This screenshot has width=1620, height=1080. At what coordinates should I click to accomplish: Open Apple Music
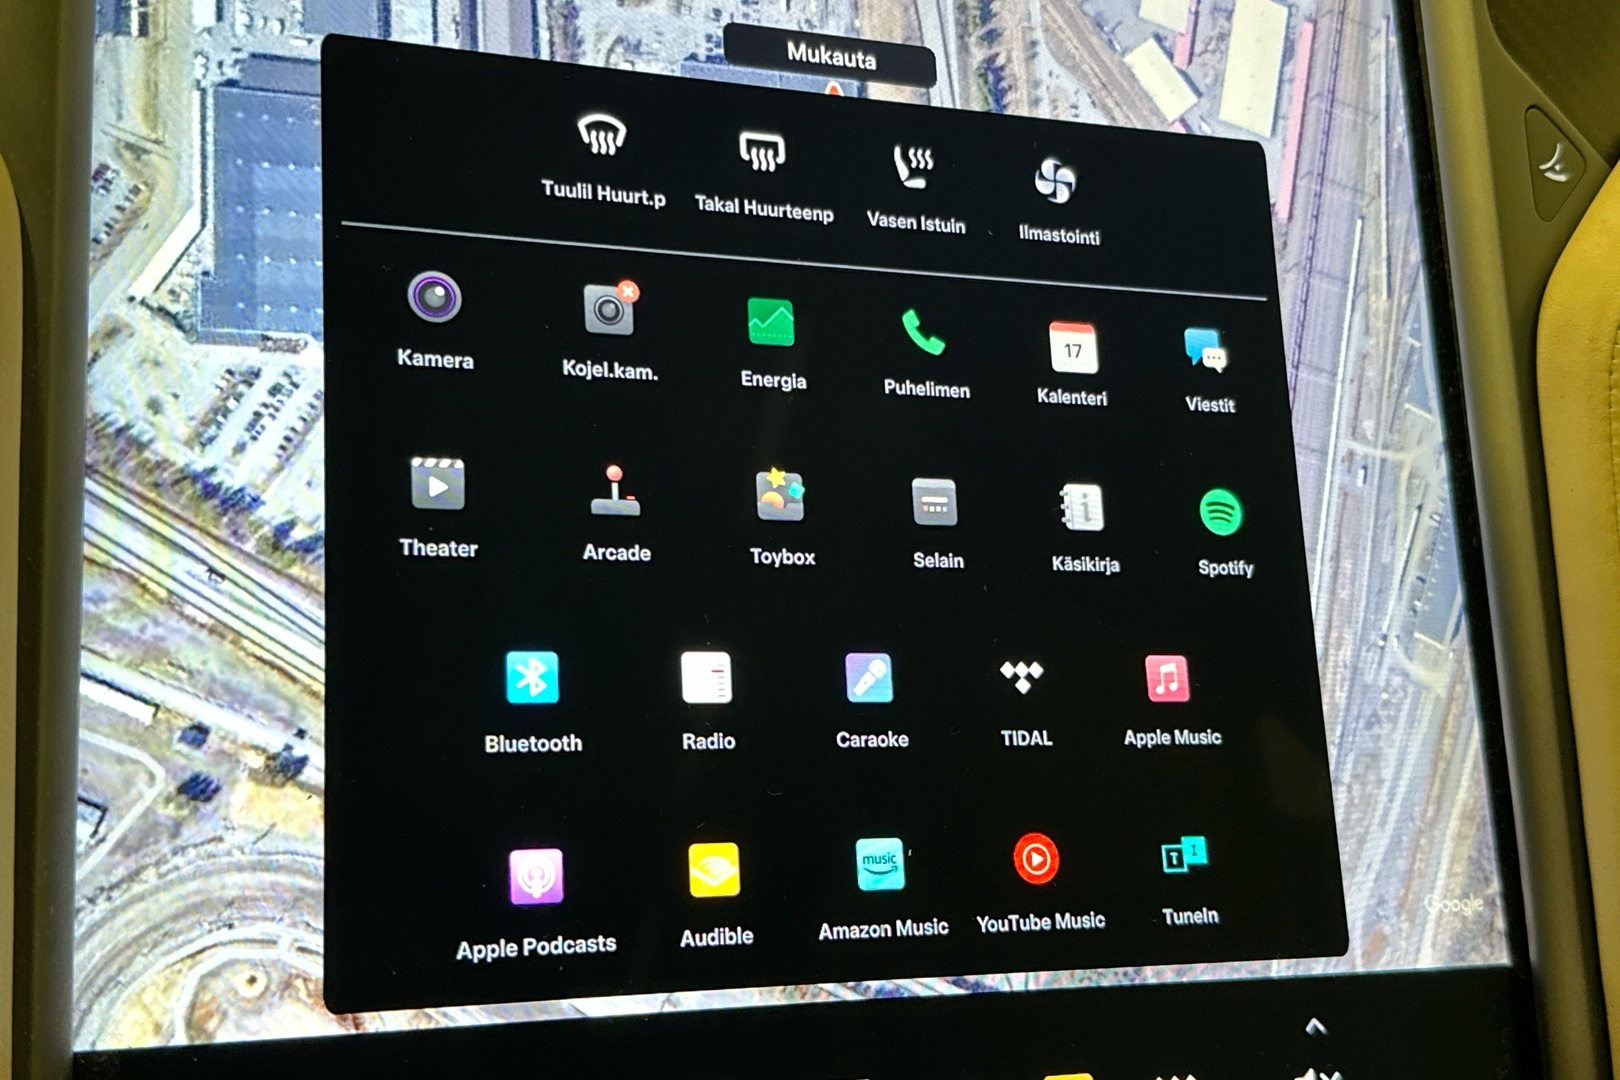(x=1171, y=700)
